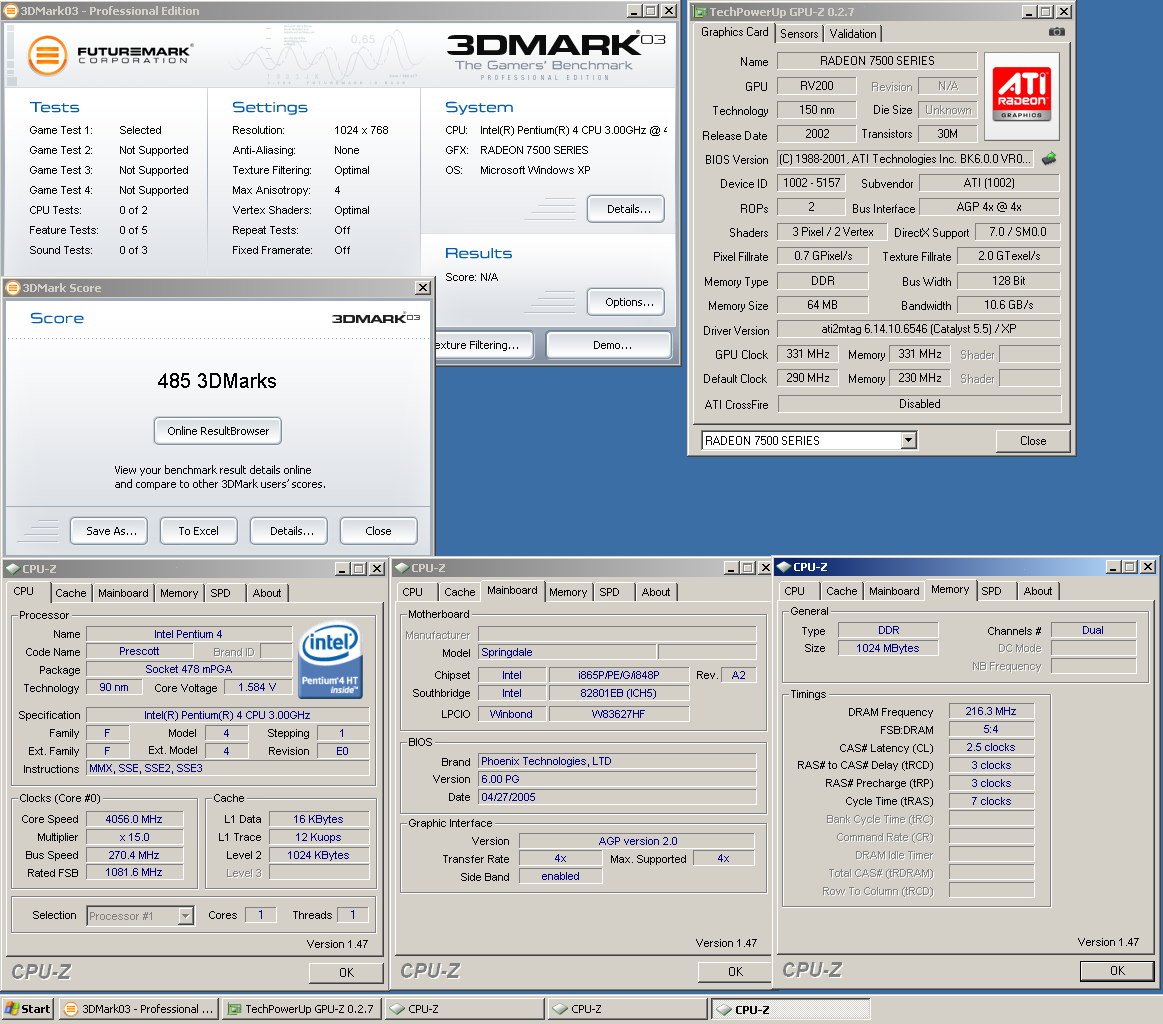The width and height of the screenshot is (1163, 1024).
Task: Click Online ResultBrowser button
Action: [x=218, y=431]
